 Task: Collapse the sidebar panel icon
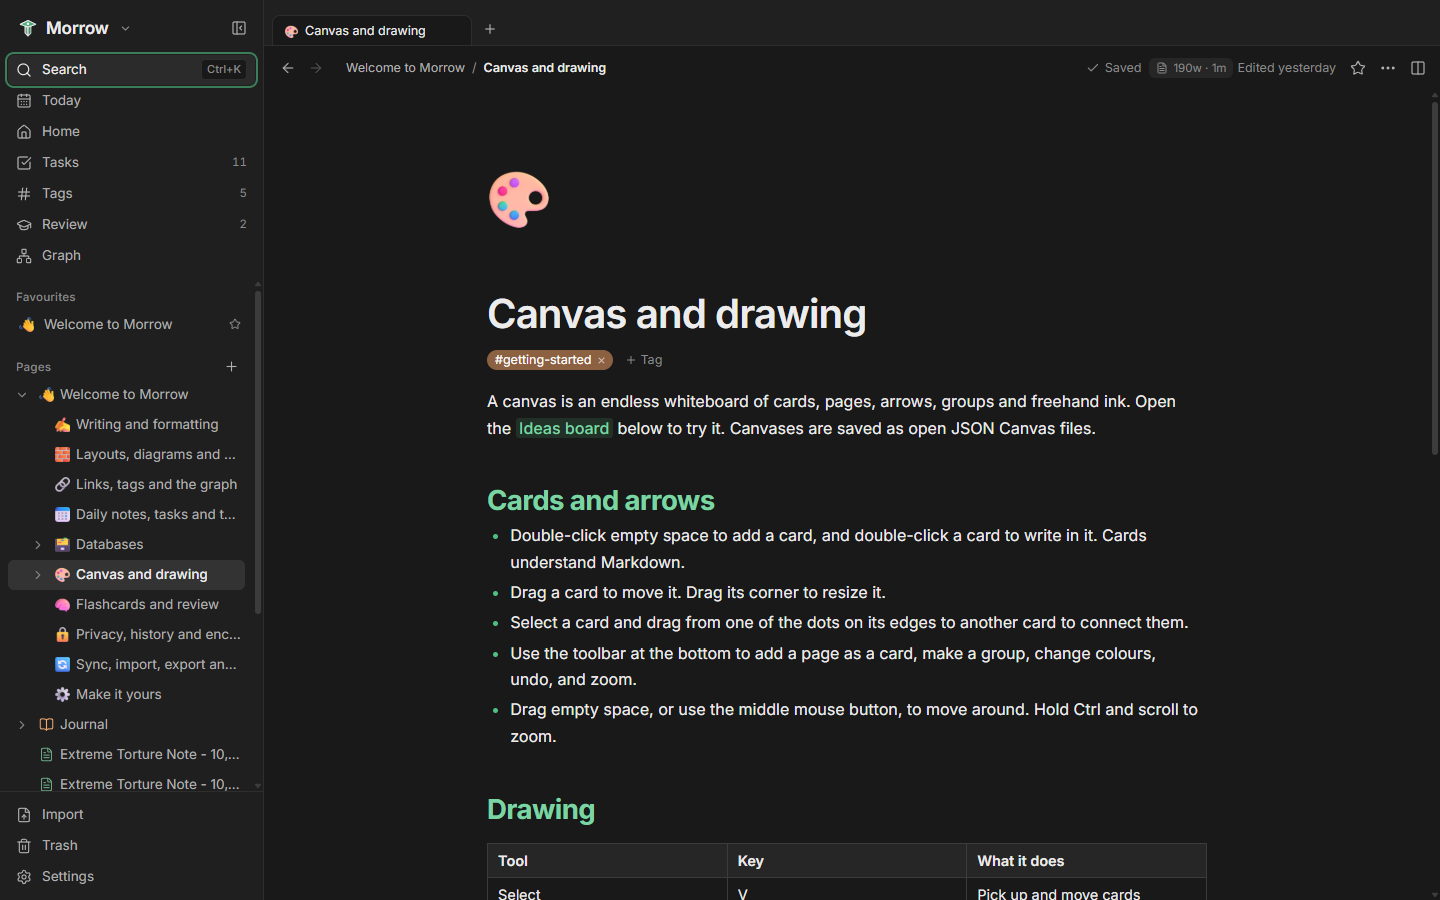[x=239, y=28]
